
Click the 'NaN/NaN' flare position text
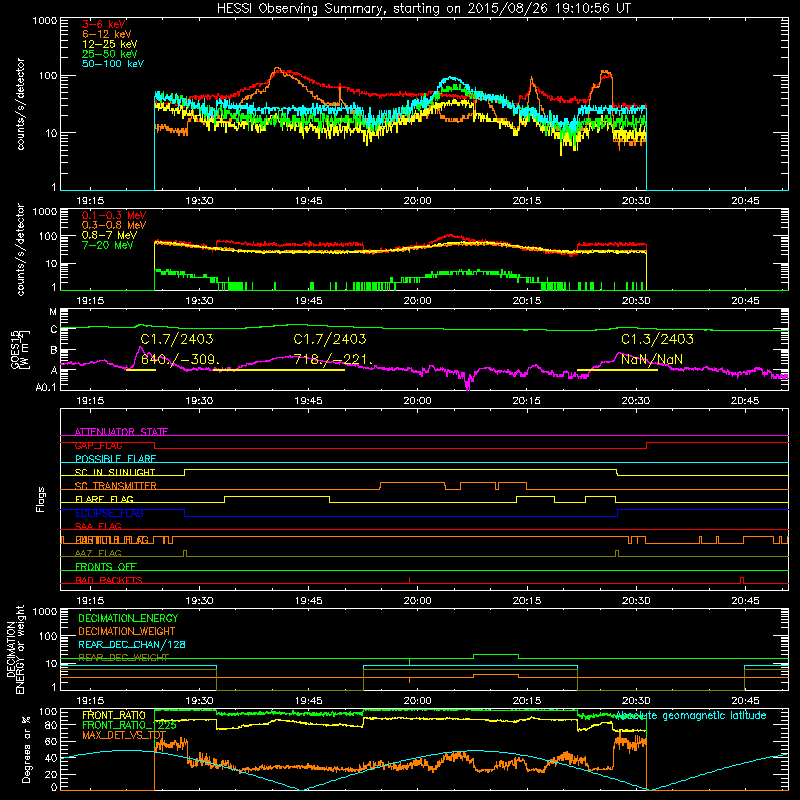652,360
